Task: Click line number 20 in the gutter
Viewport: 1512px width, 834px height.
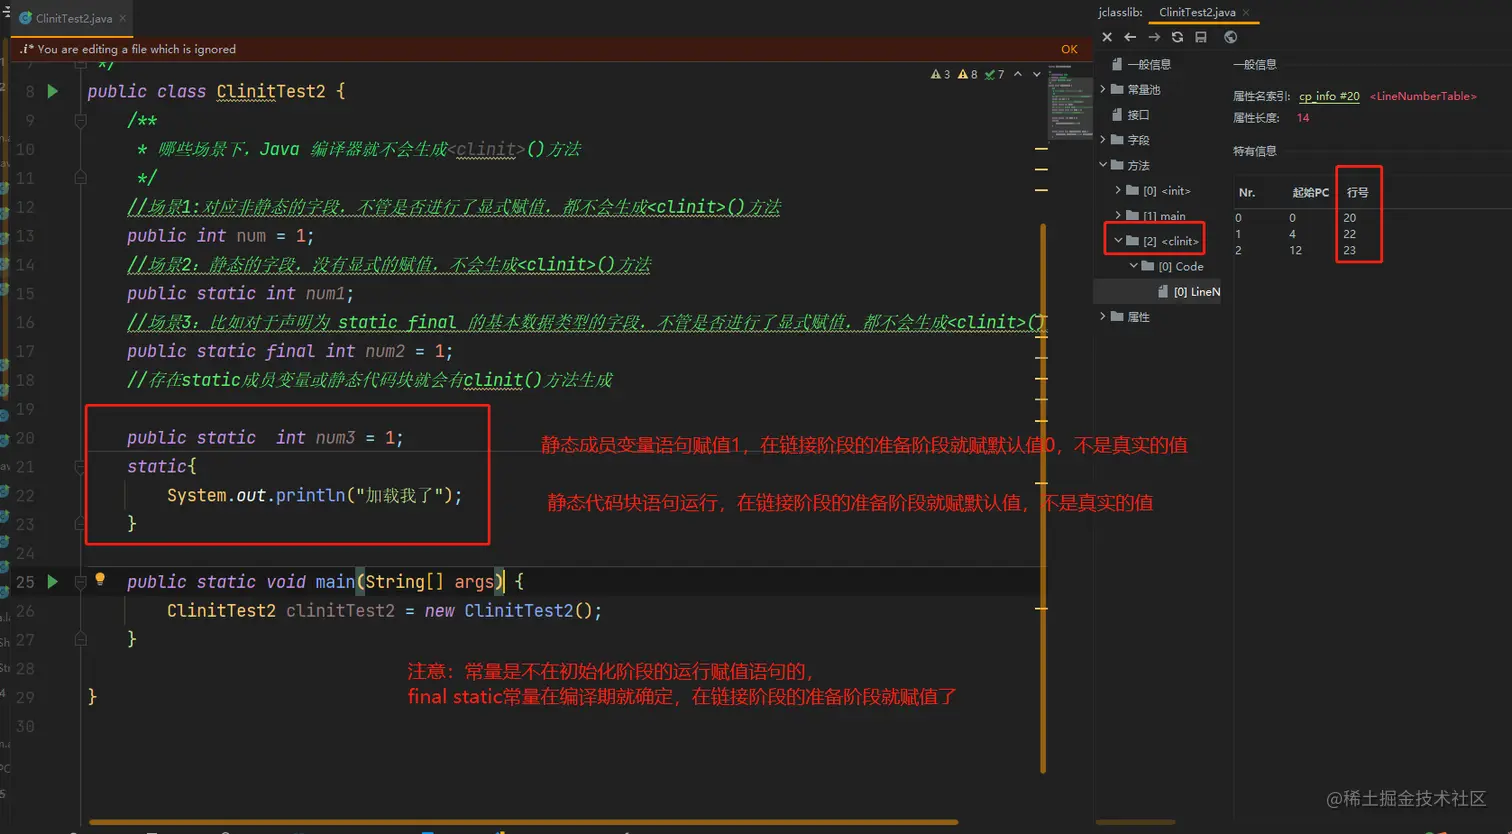Action: tap(25, 438)
